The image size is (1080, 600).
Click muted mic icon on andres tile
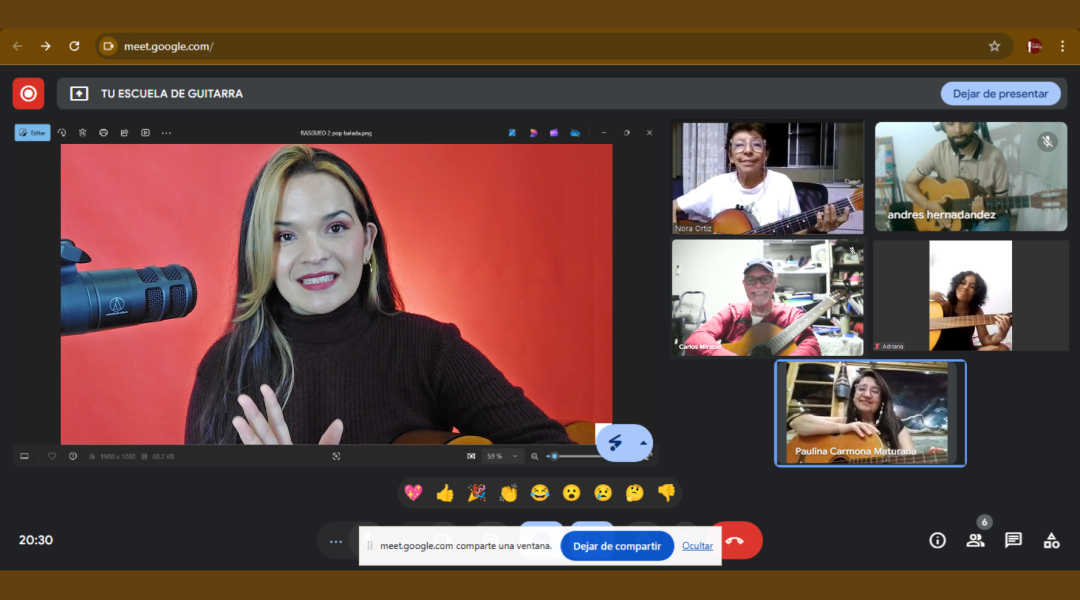pos(1047,142)
